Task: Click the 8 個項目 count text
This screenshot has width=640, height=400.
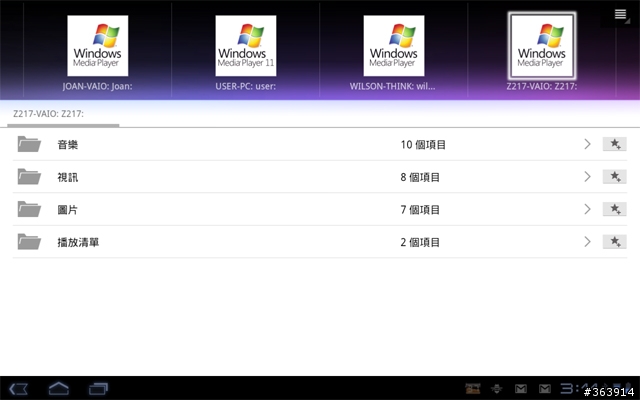Action: pyautogui.click(x=420, y=177)
